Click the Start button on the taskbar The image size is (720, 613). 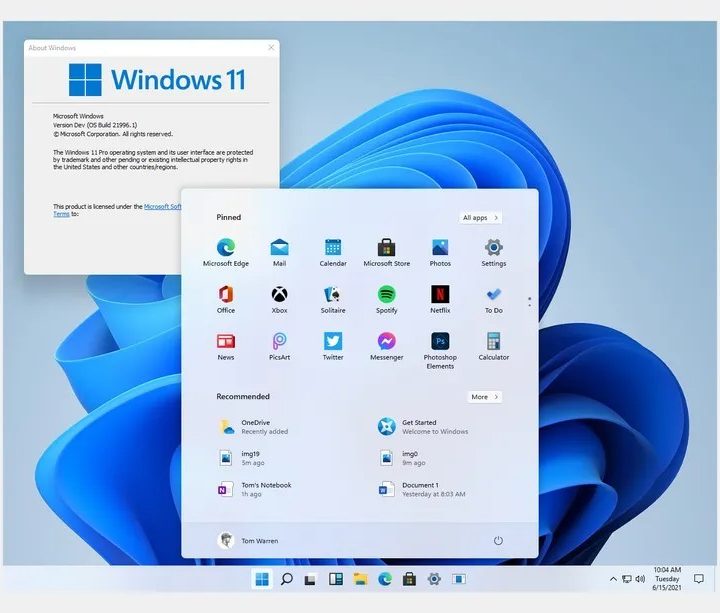pos(262,579)
